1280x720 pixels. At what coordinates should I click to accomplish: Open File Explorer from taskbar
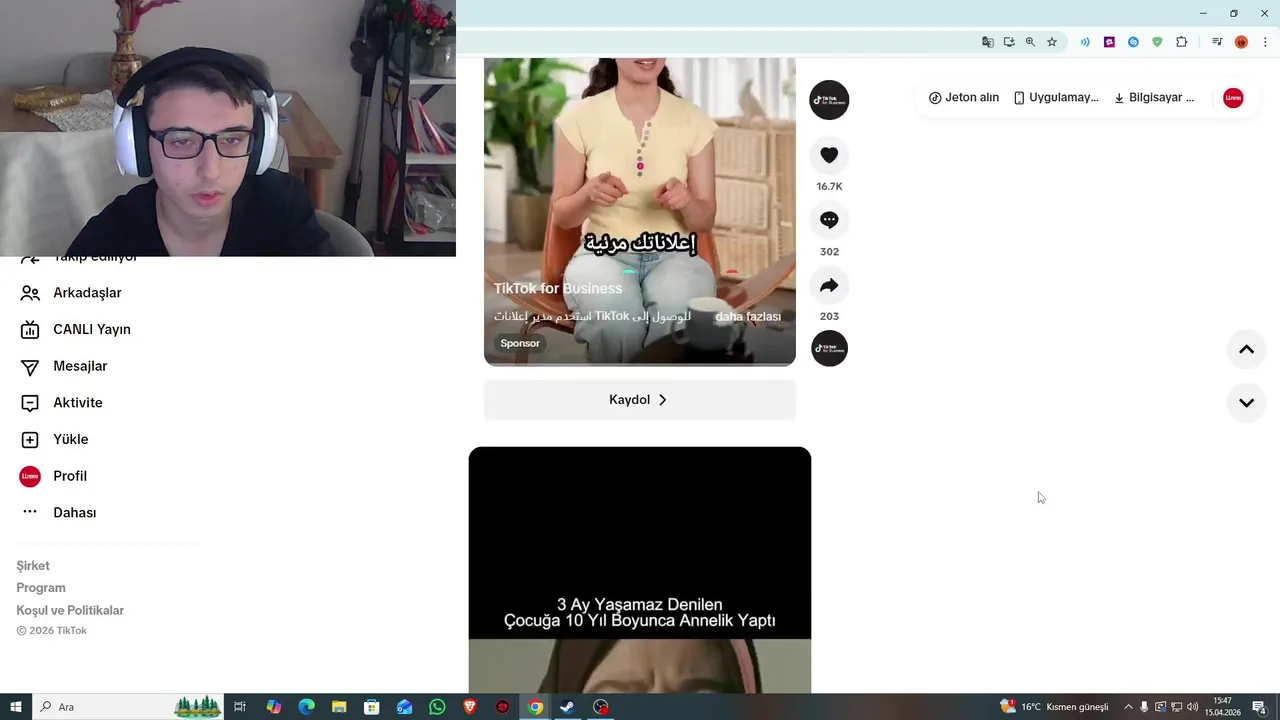click(x=339, y=707)
